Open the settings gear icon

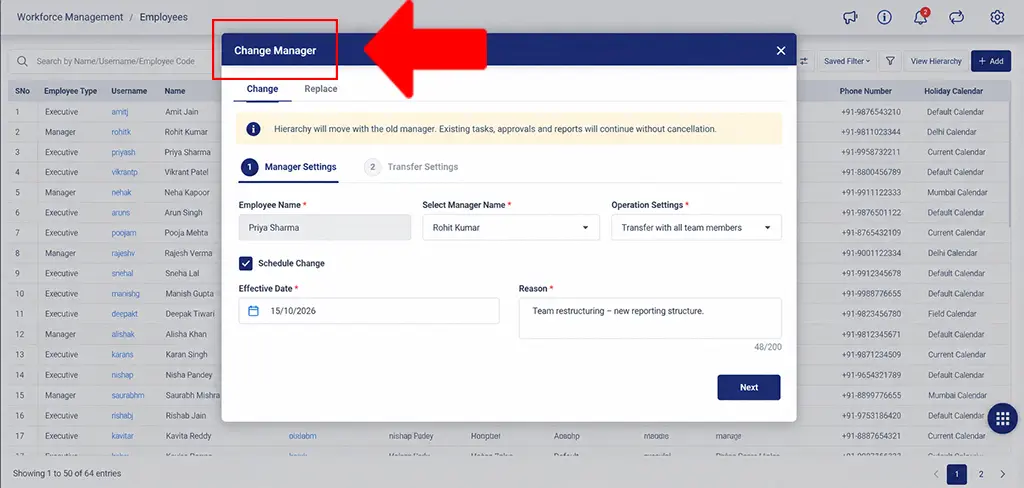coord(997,18)
